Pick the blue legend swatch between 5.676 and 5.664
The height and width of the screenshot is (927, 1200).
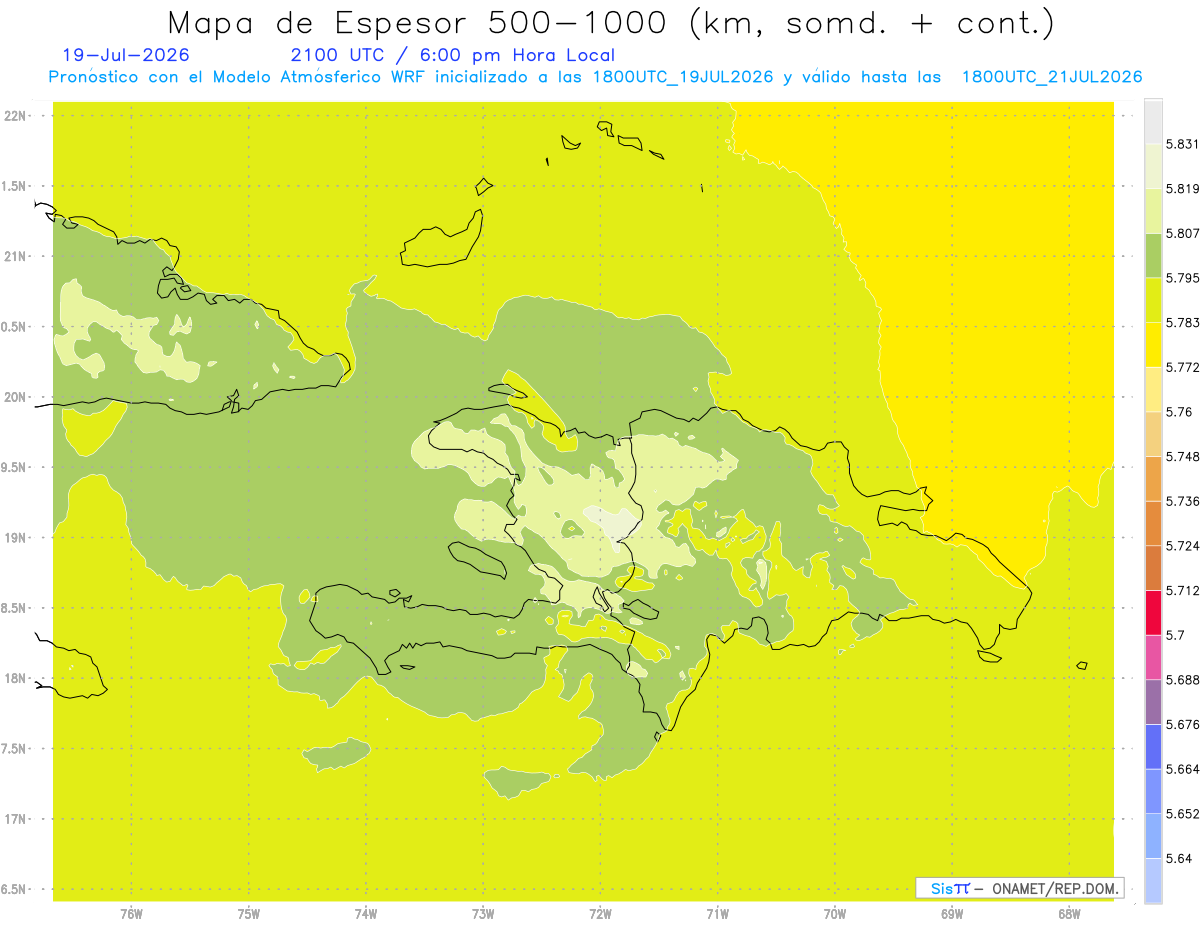point(1153,747)
